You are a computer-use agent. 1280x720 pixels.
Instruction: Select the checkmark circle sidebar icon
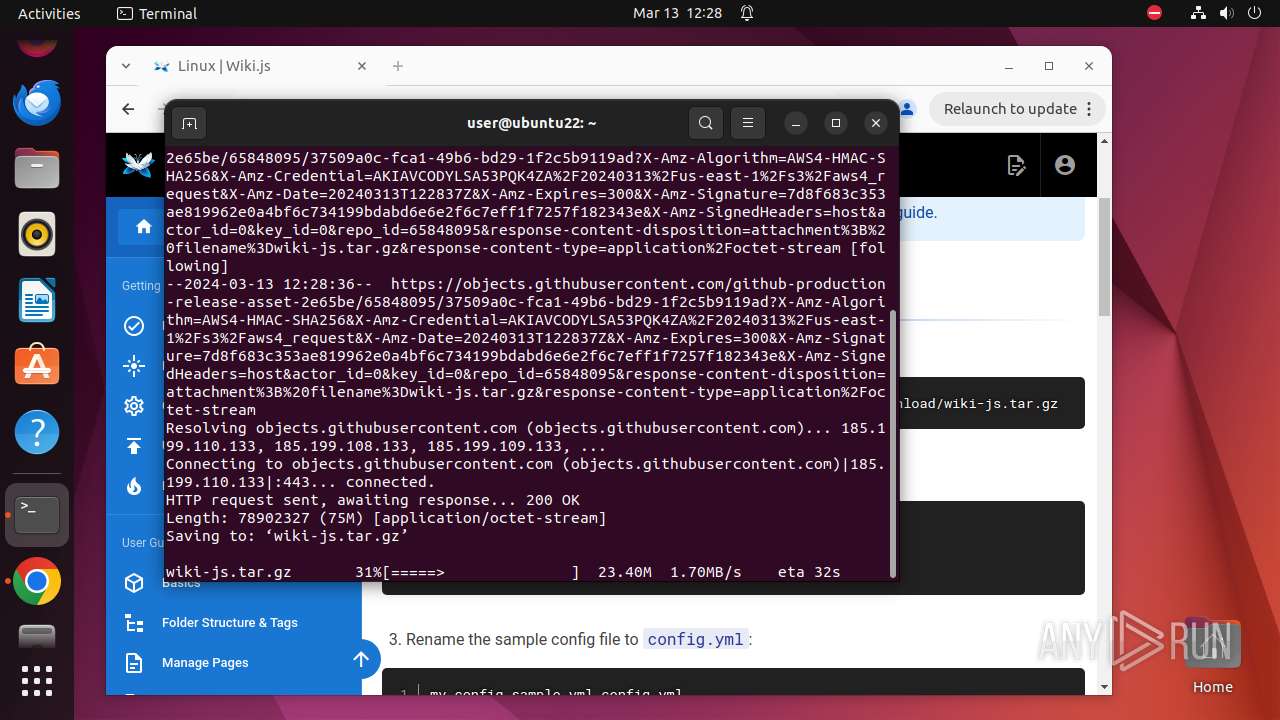[134, 326]
